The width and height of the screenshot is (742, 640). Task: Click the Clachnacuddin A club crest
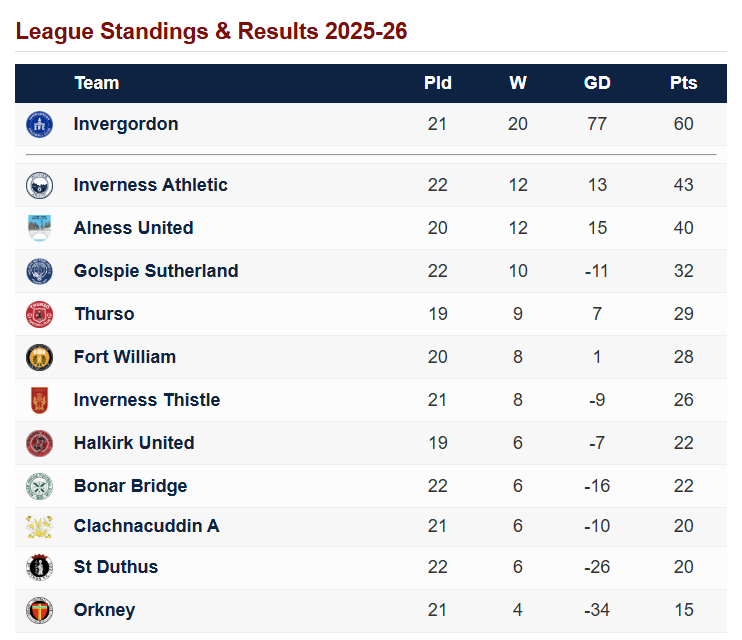[x=39, y=526]
